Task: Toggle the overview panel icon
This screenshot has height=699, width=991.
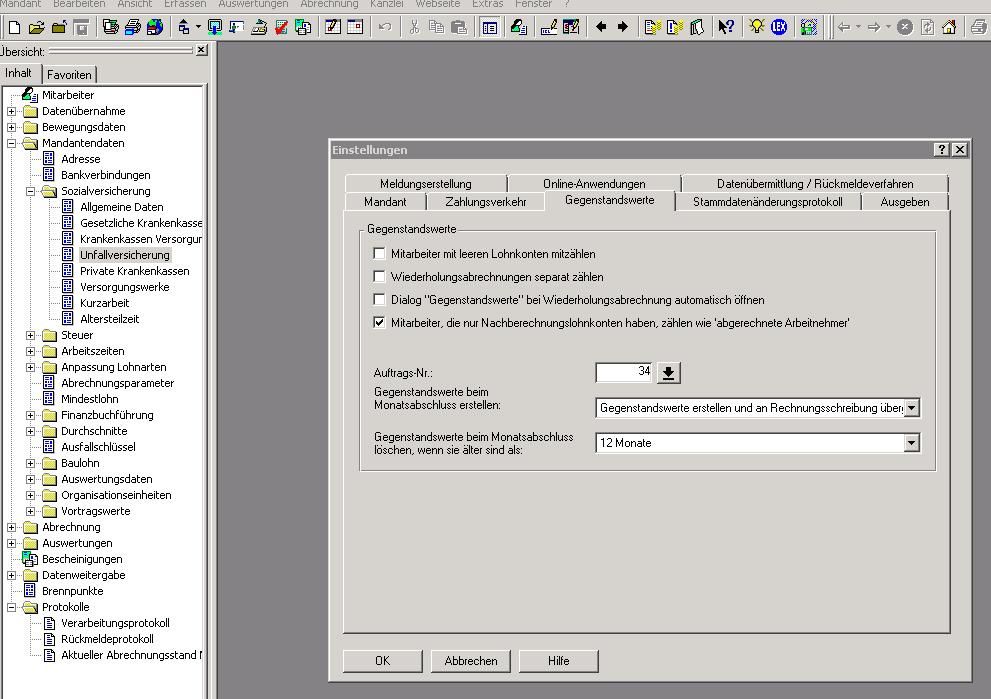Action: point(489,27)
